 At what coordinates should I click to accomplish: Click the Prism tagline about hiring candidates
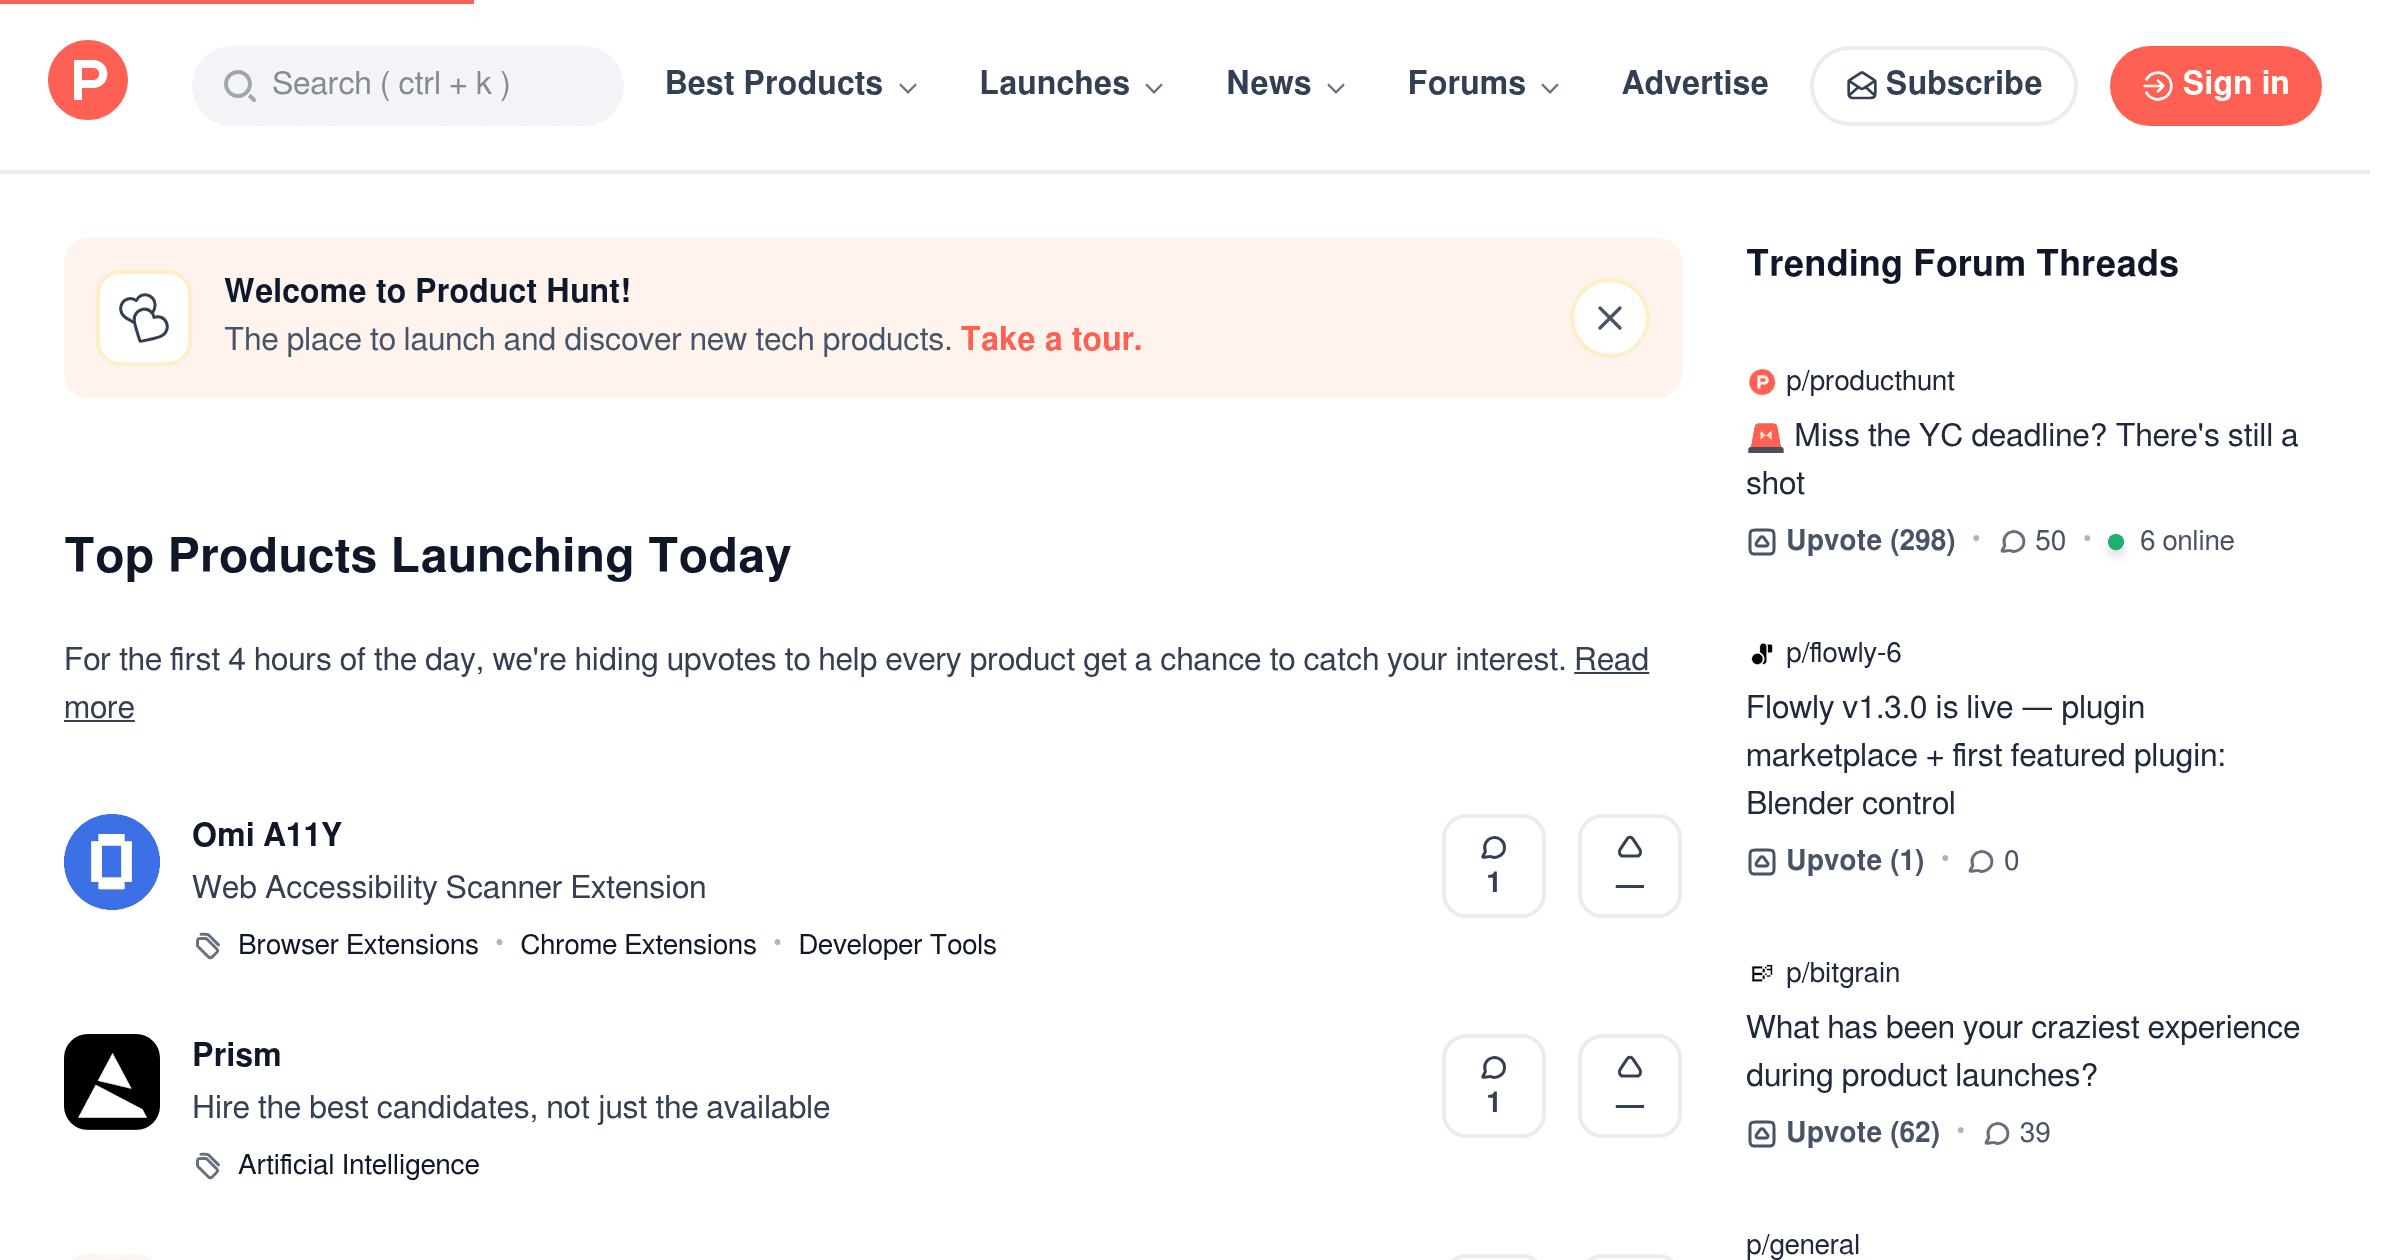click(511, 1108)
